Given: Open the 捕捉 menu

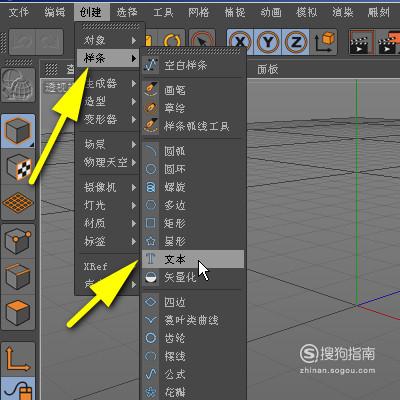Looking at the screenshot, I should [235, 13].
